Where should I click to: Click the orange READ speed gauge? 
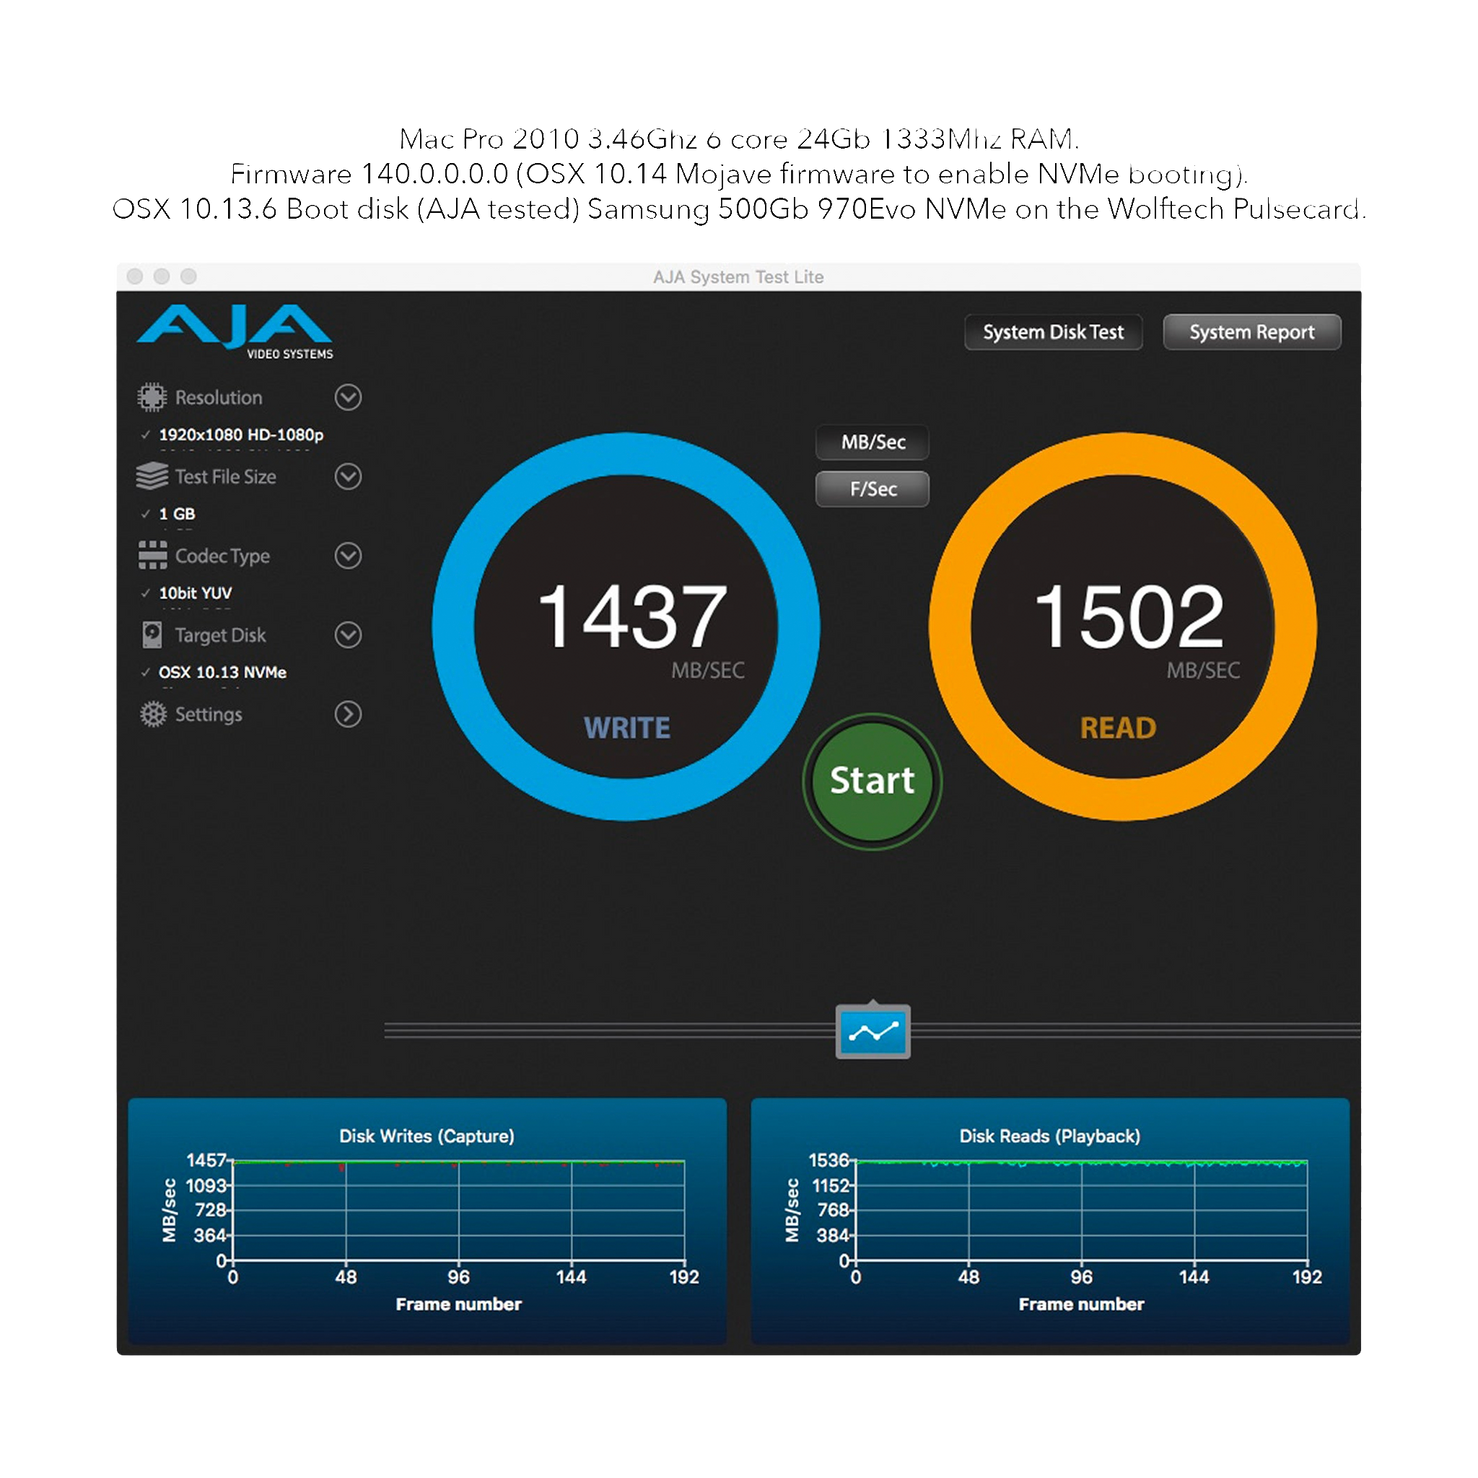(x=1123, y=627)
